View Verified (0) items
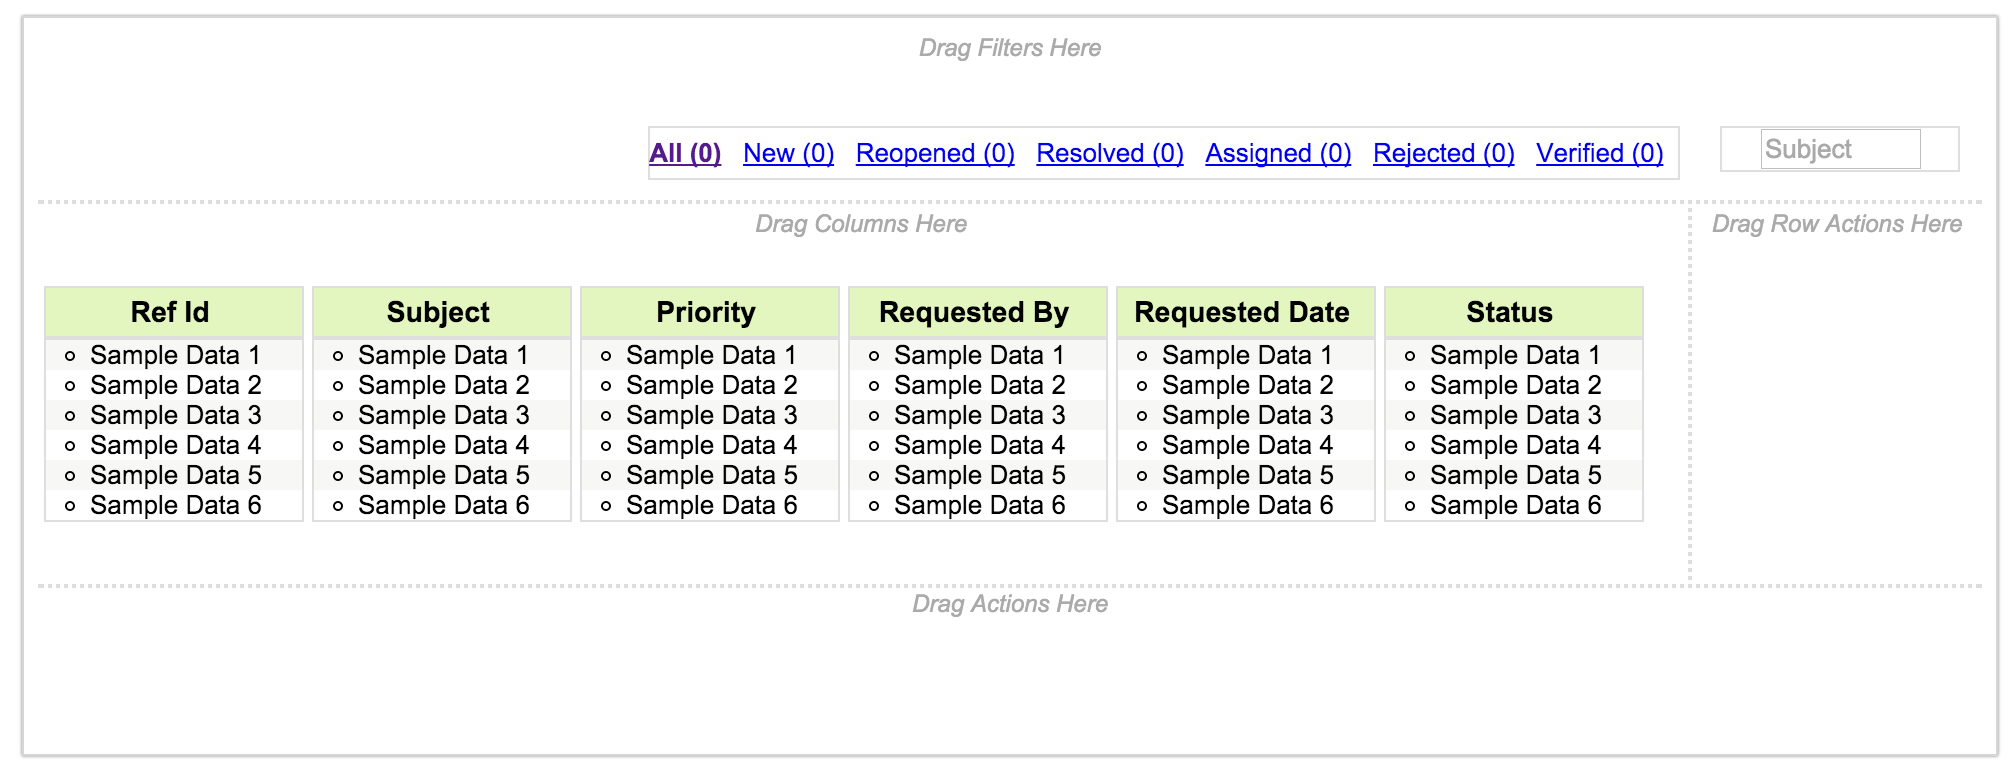 pyautogui.click(x=1599, y=153)
